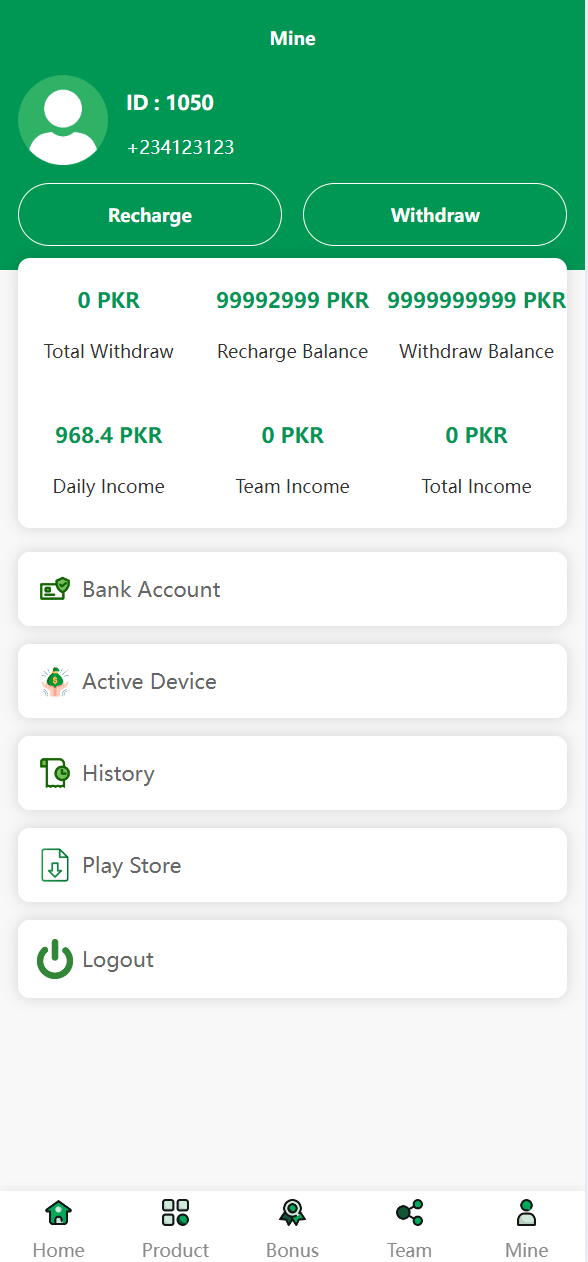
Task: Open the Bank Account menu row
Action: coord(292,589)
